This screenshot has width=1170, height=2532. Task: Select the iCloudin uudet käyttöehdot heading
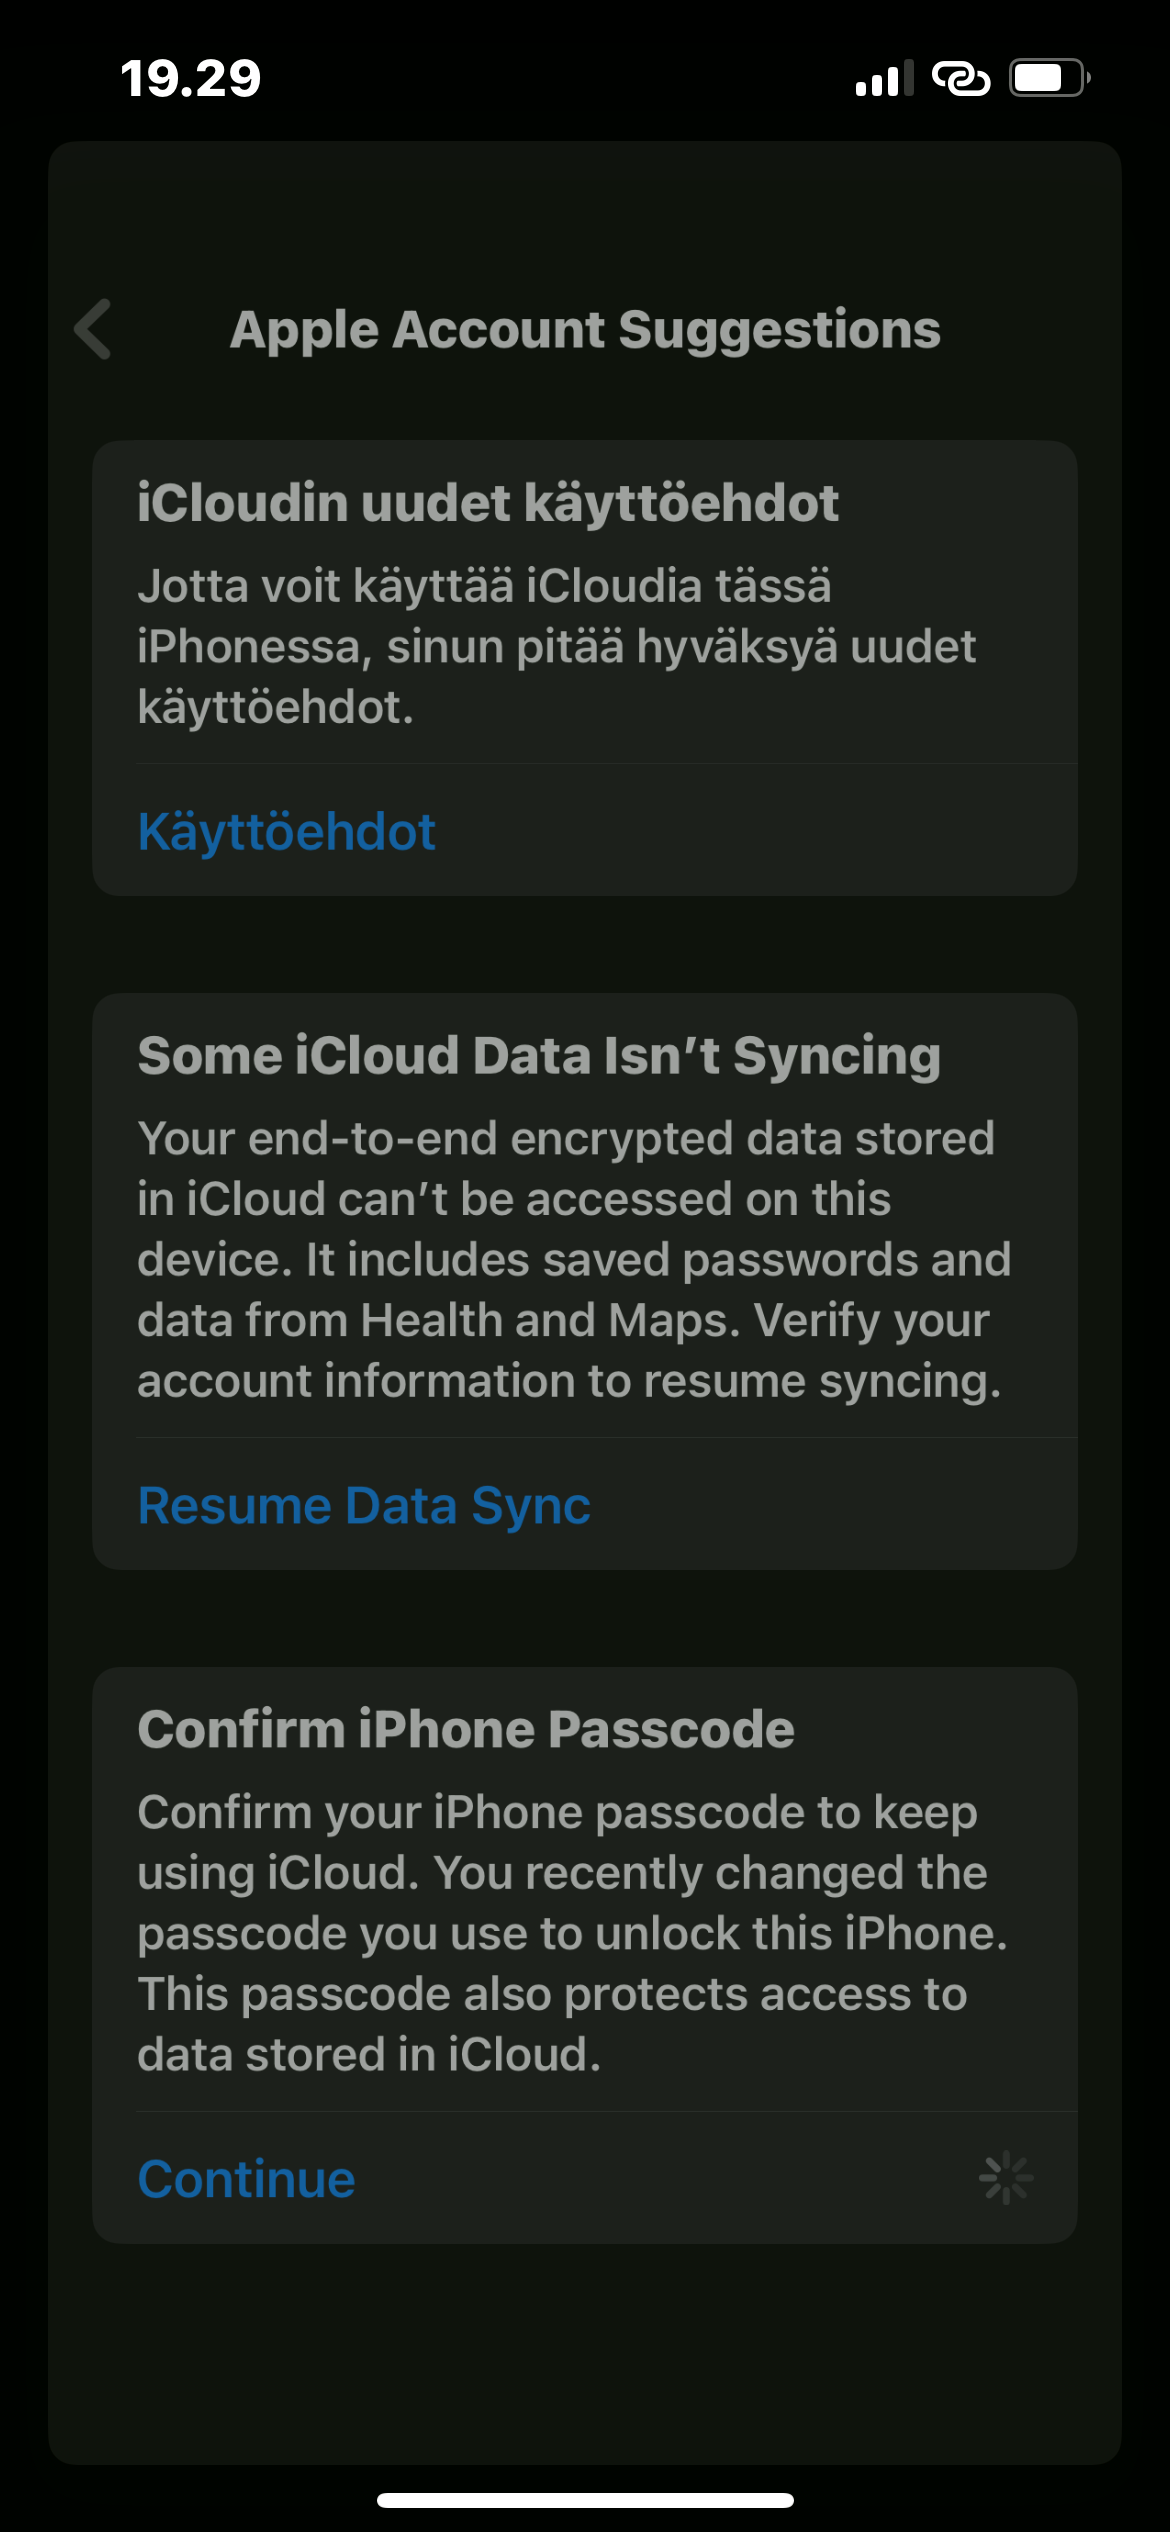click(x=488, y=502)
